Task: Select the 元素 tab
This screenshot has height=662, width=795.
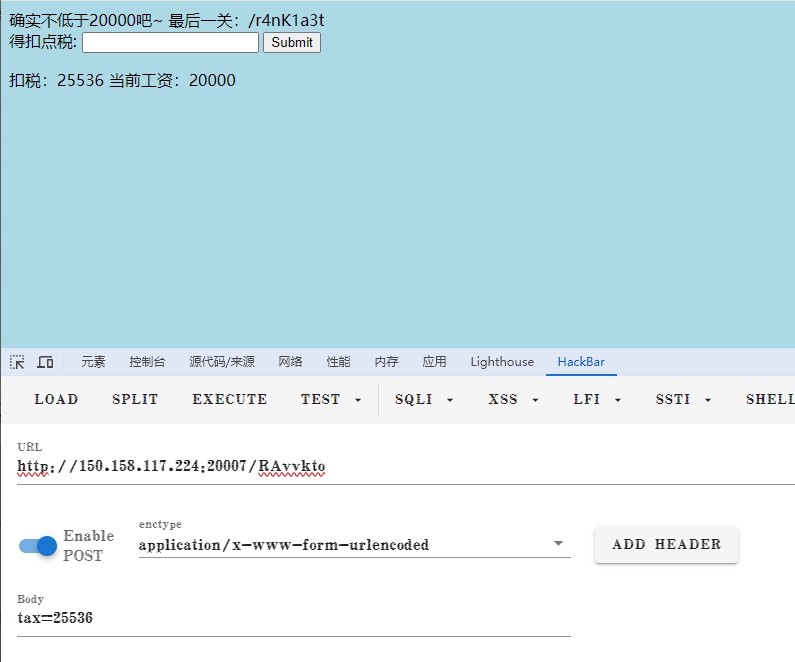Action: click(x=93, y=362)
